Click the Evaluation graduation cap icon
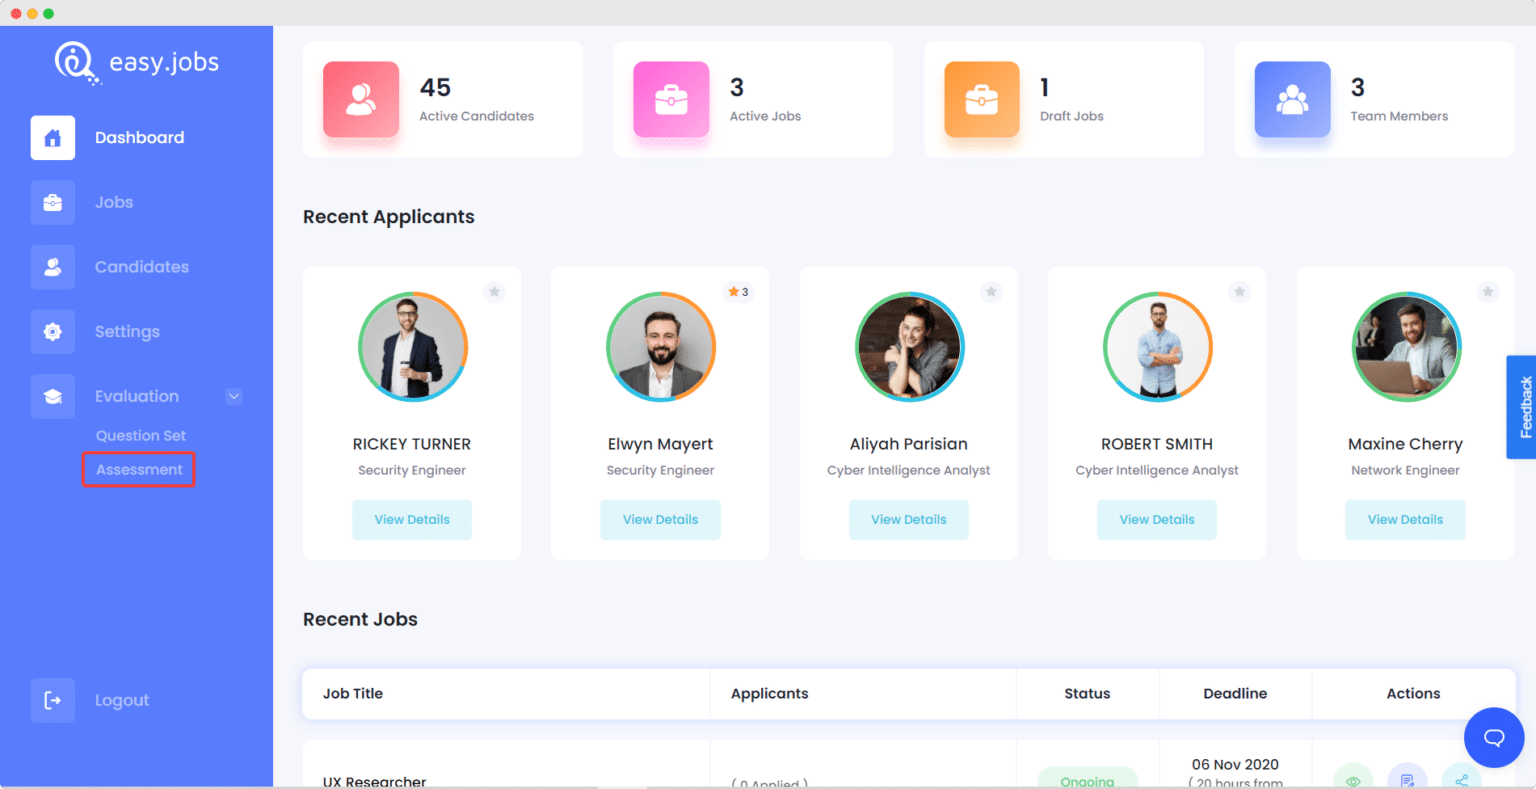 tap(52, 397)
